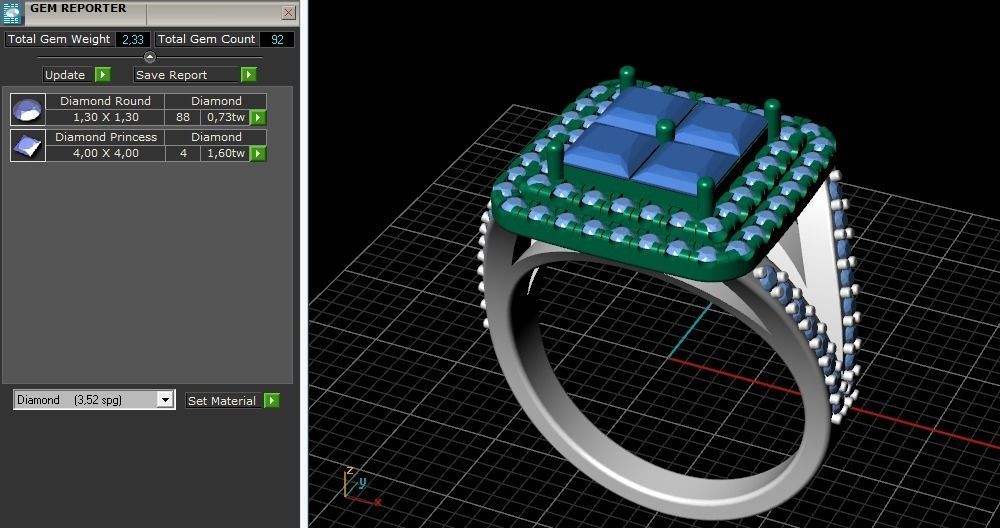1000x528 pixels.
Task: Click the count cell showing 4
Action: 183,154
